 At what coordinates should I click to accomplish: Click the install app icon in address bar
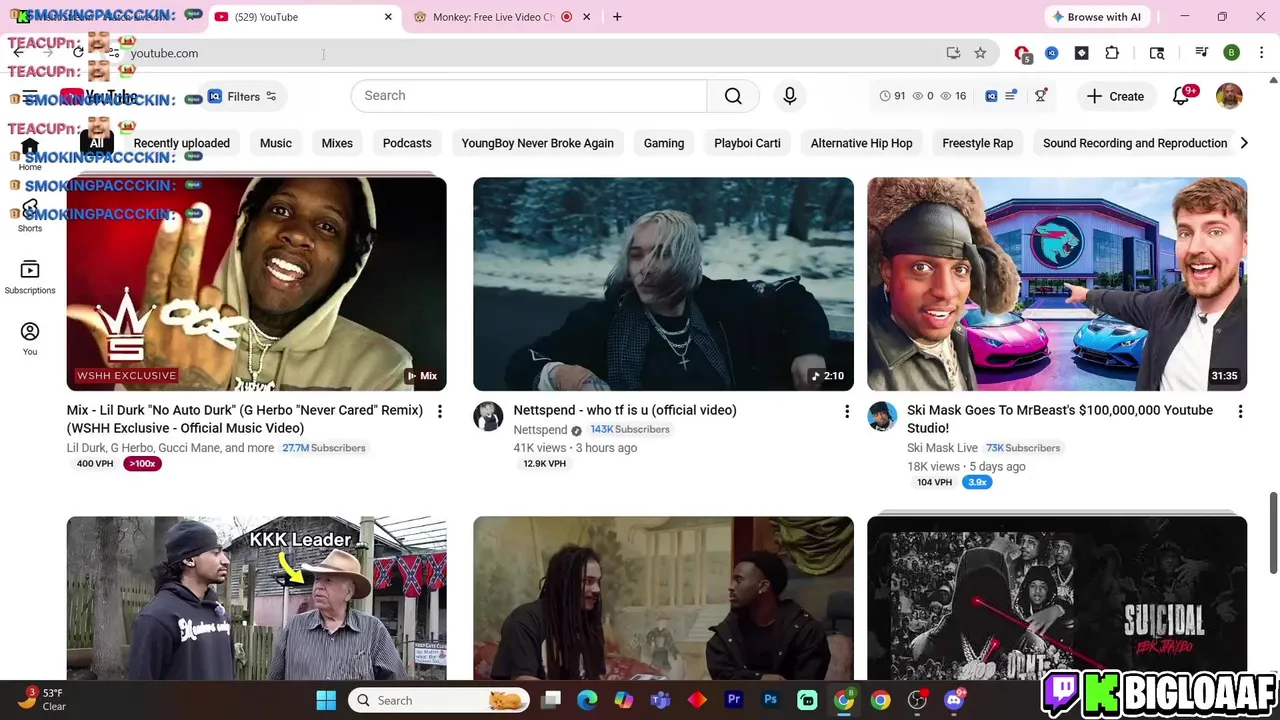point(953,53)
